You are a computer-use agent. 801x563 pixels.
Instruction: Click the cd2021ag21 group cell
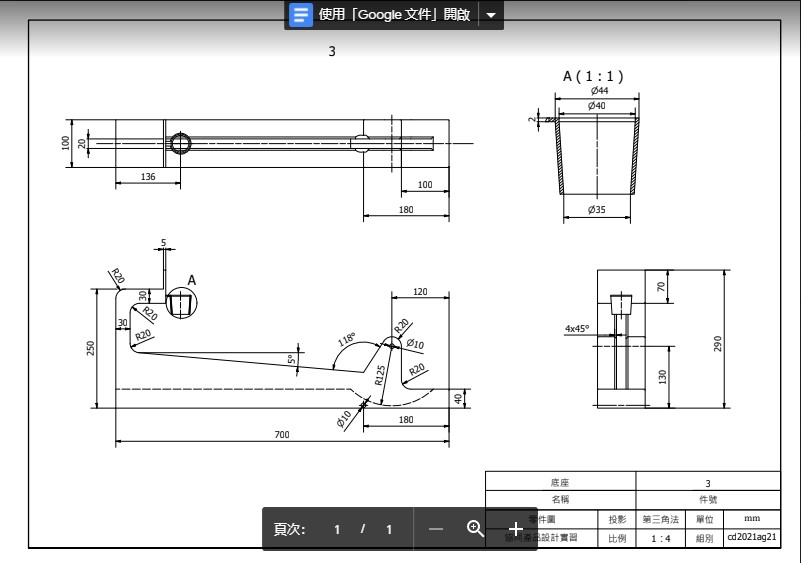pos(752,537)
